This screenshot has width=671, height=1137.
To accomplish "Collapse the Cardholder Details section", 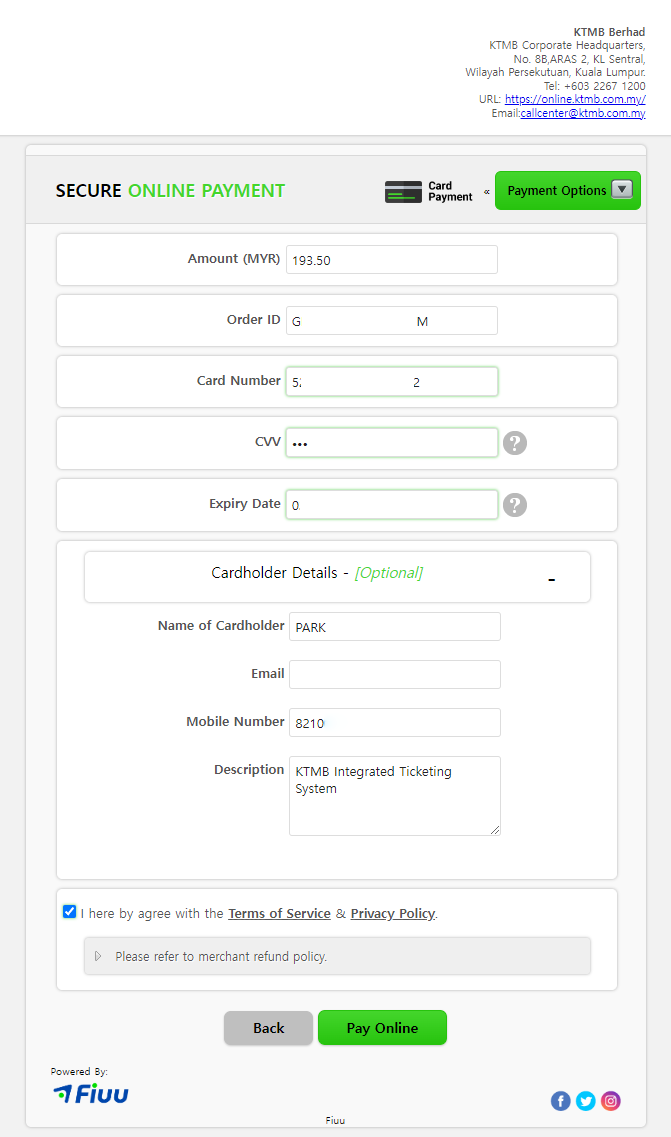I will (x=551, y=579).
